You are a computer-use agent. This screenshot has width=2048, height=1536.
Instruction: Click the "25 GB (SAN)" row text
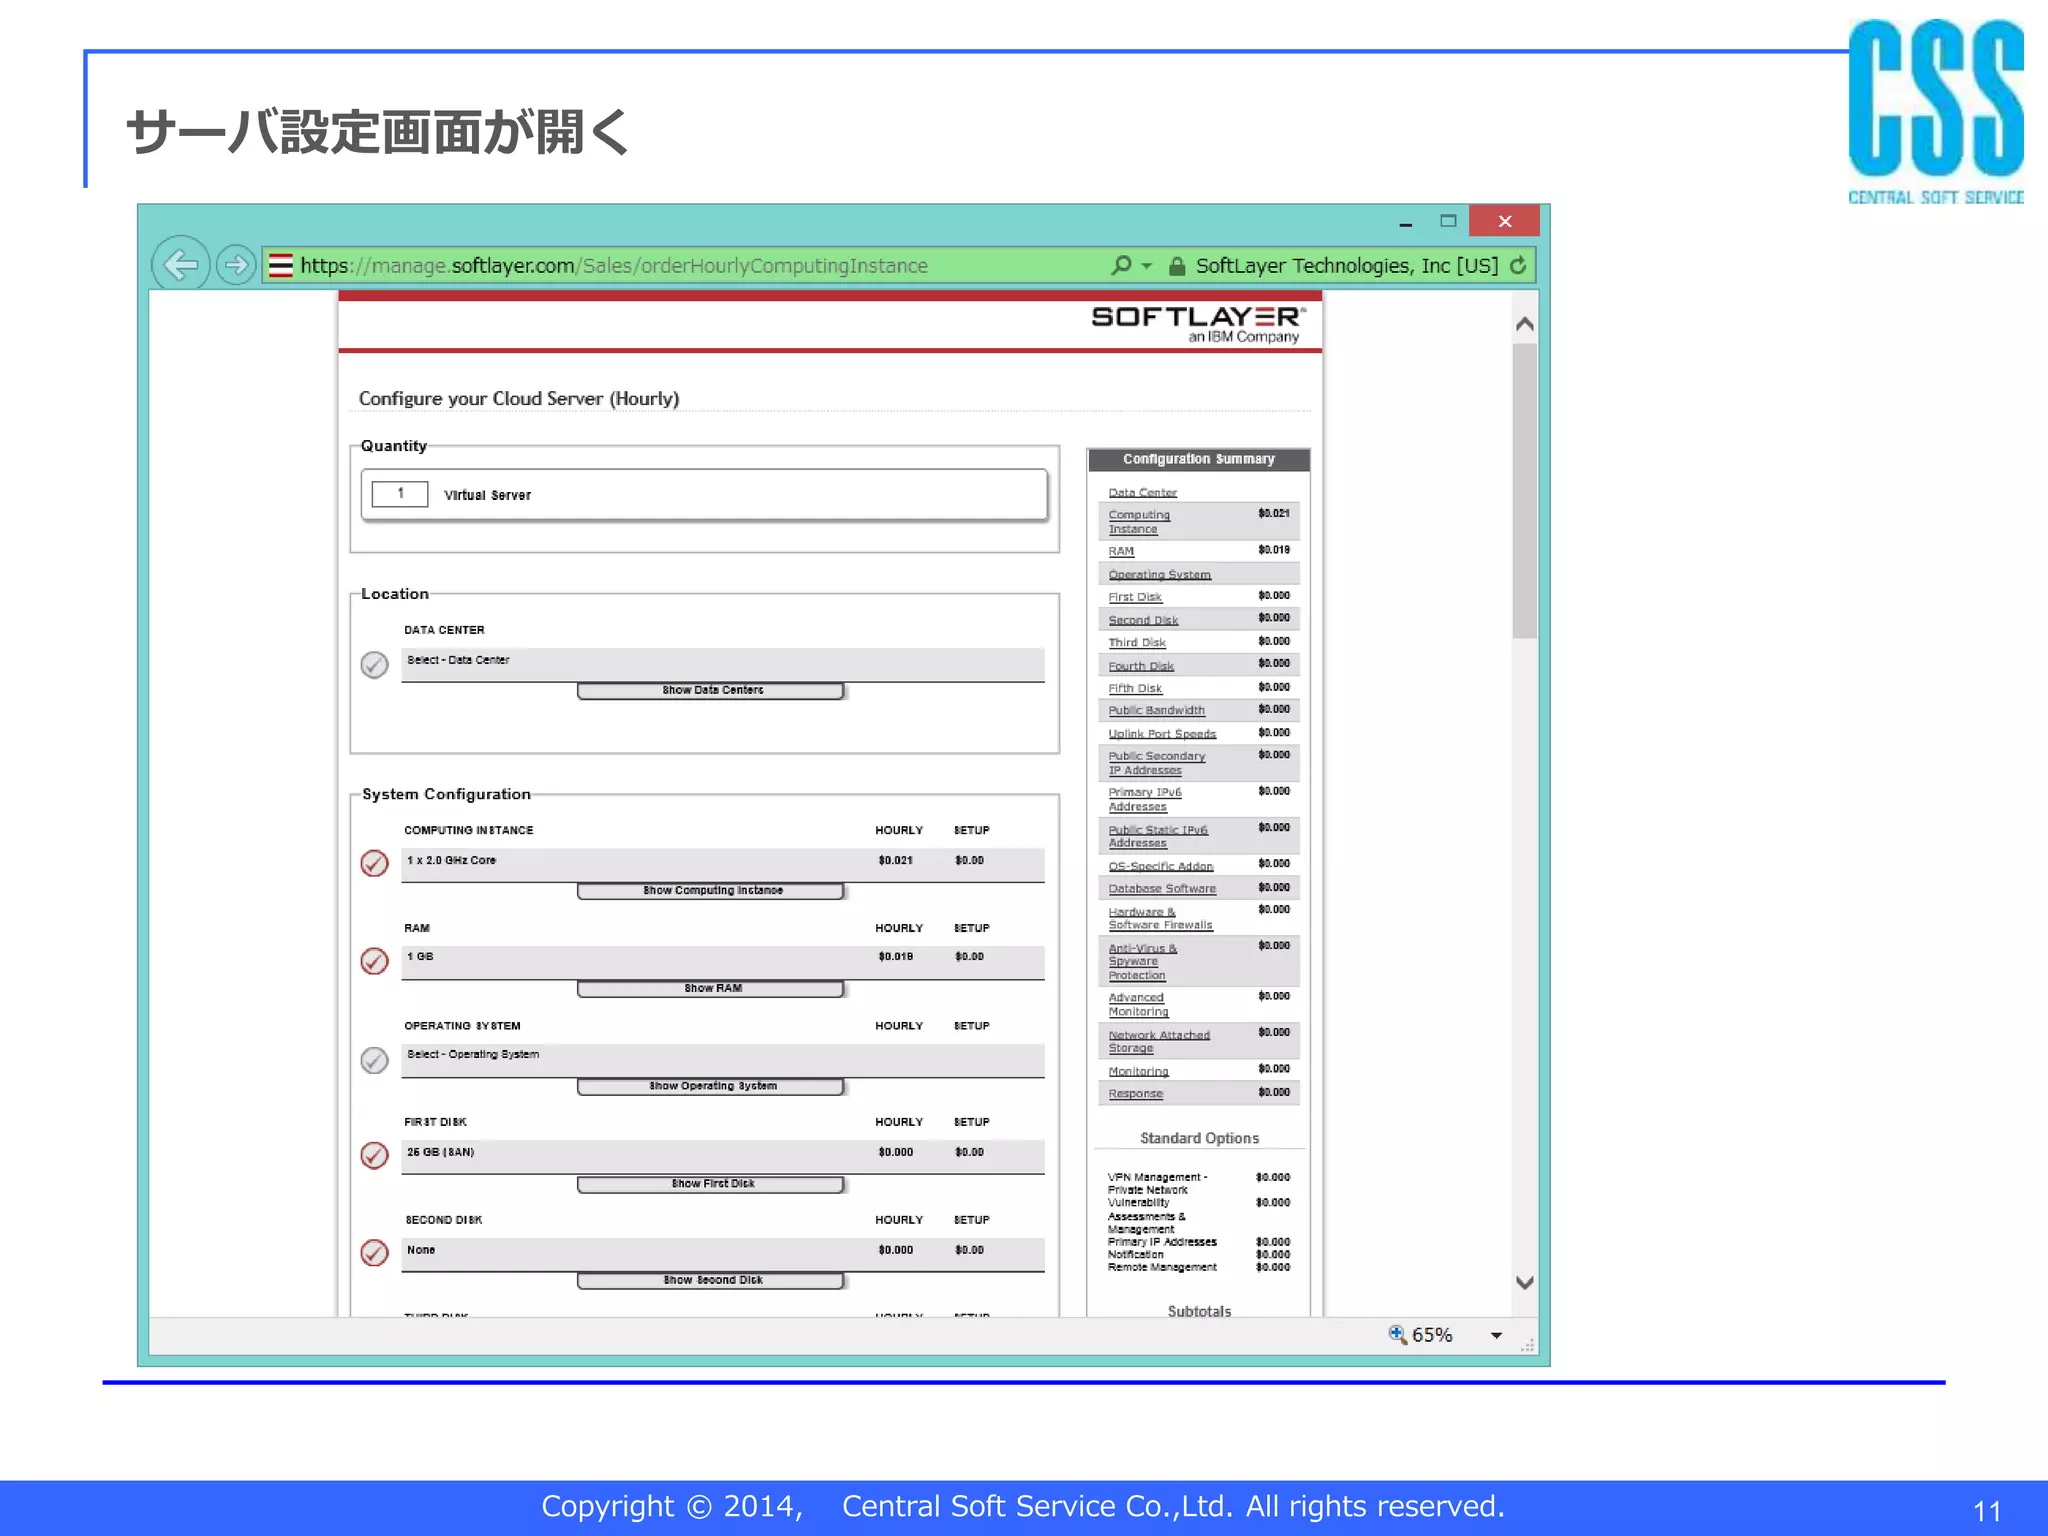pyautogui.click(x=440, y=1152)
